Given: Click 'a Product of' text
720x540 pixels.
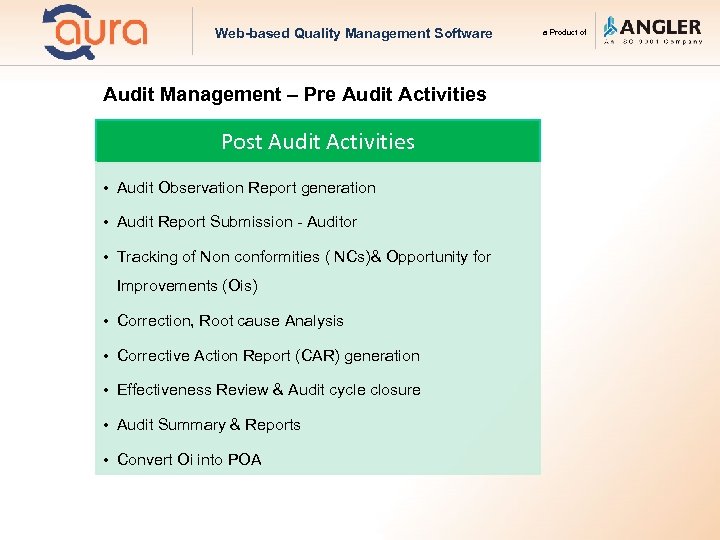Looking at the screenshot, I should [x=564, y=33].
